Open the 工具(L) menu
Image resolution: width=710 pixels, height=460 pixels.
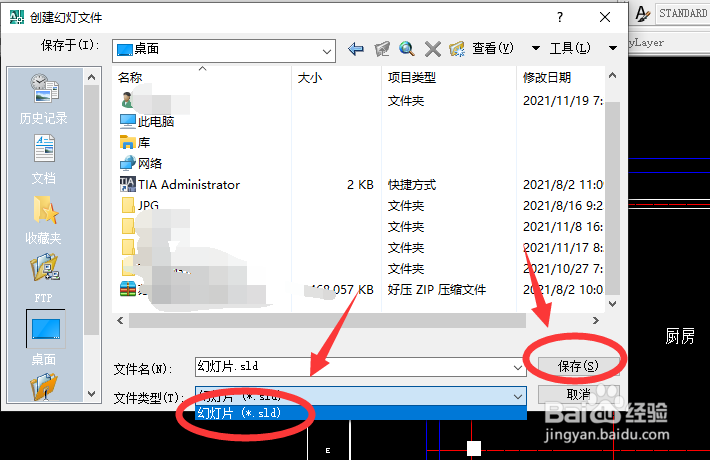coord(570,48)
